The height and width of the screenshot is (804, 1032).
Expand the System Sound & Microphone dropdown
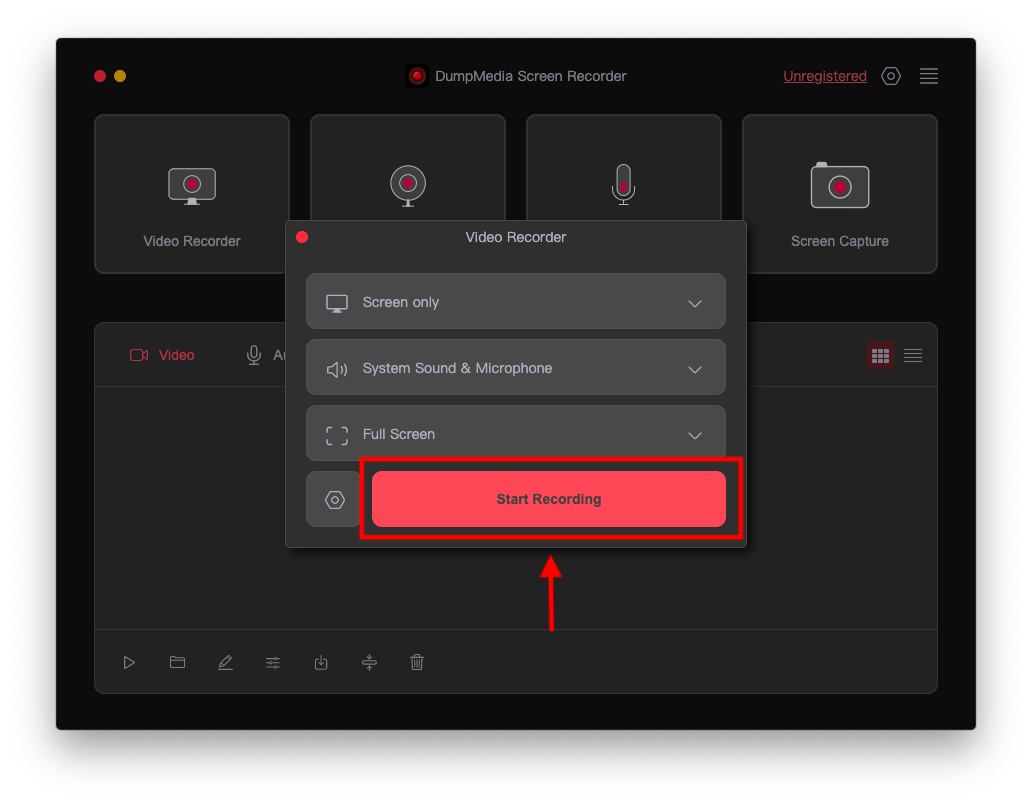click(x=515, y=368)
